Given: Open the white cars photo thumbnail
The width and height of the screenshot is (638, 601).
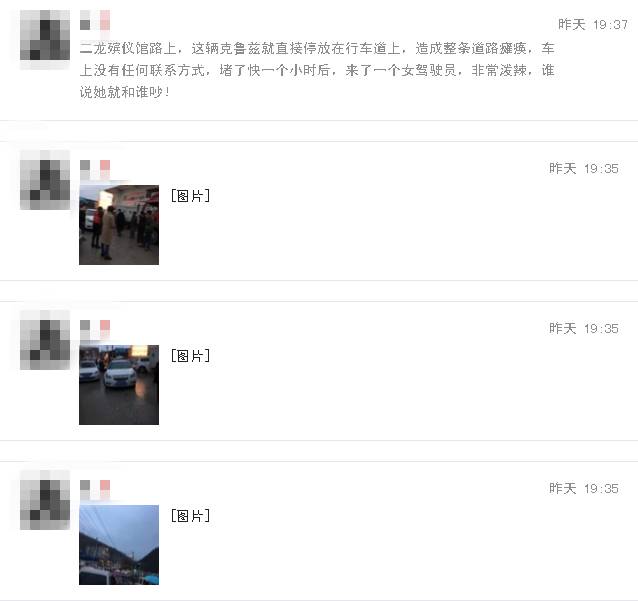Looking at the screenshot, I should tap(119, 385).
